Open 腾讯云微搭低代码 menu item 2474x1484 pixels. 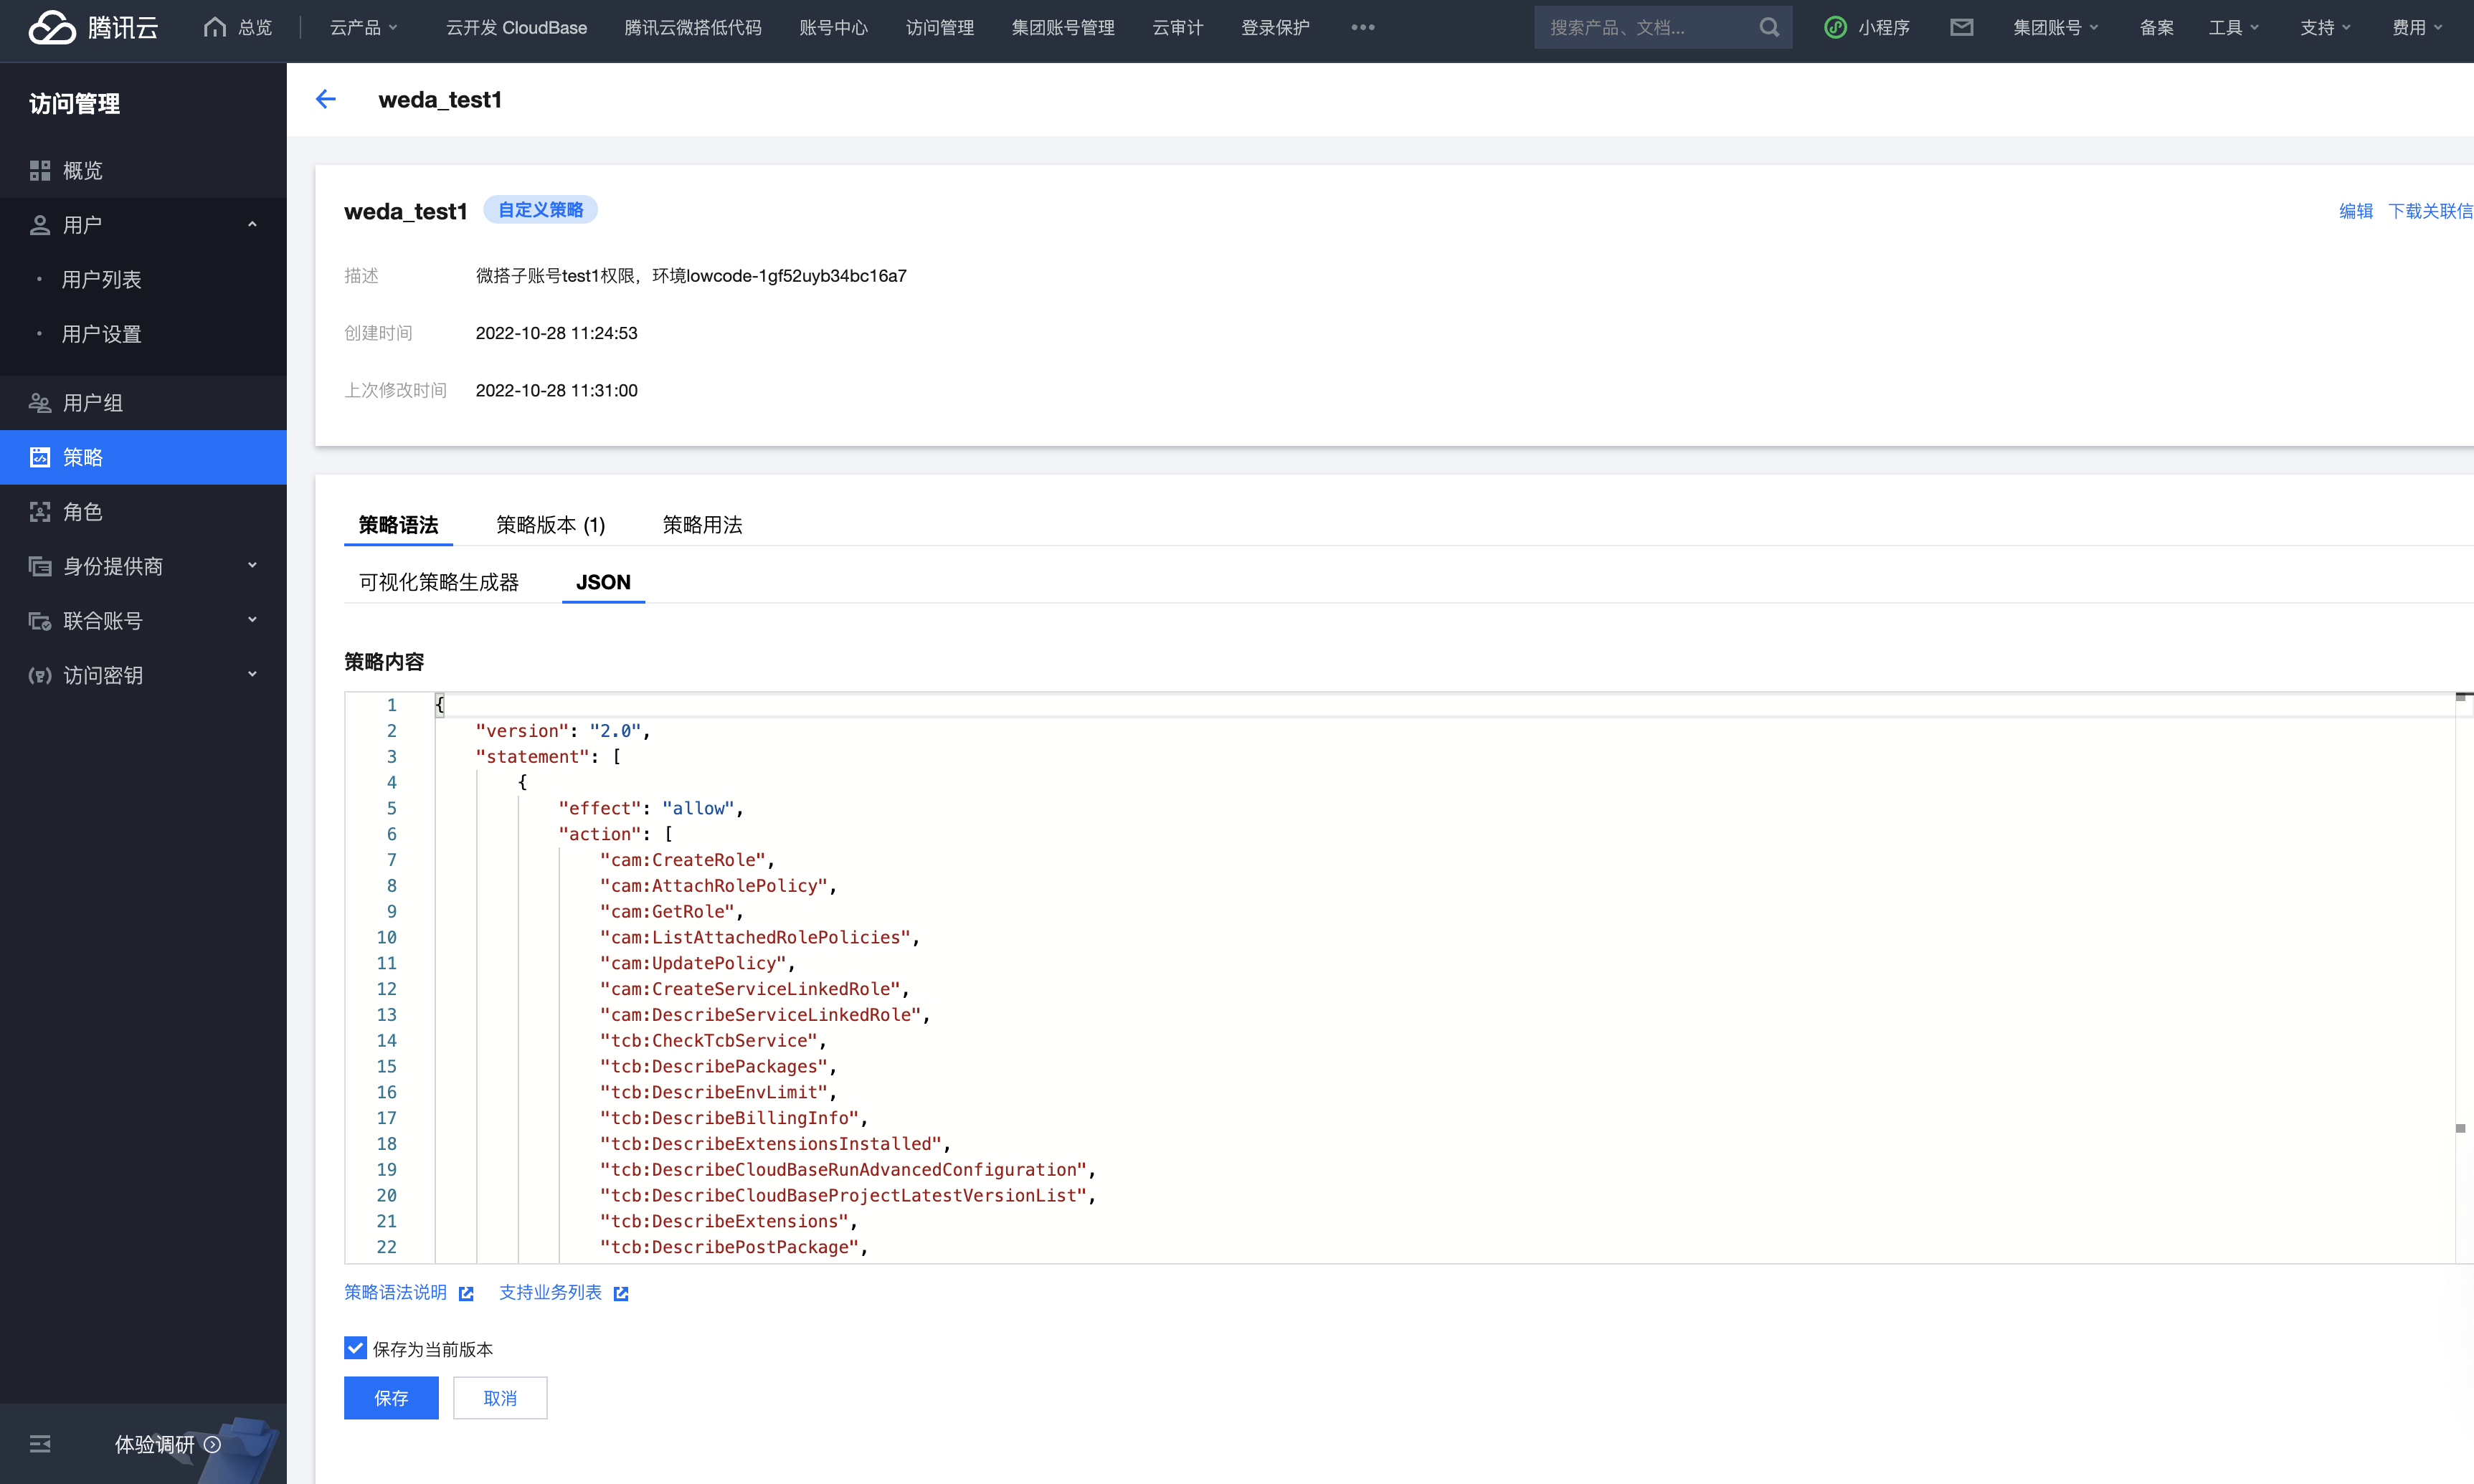point(693,27)
